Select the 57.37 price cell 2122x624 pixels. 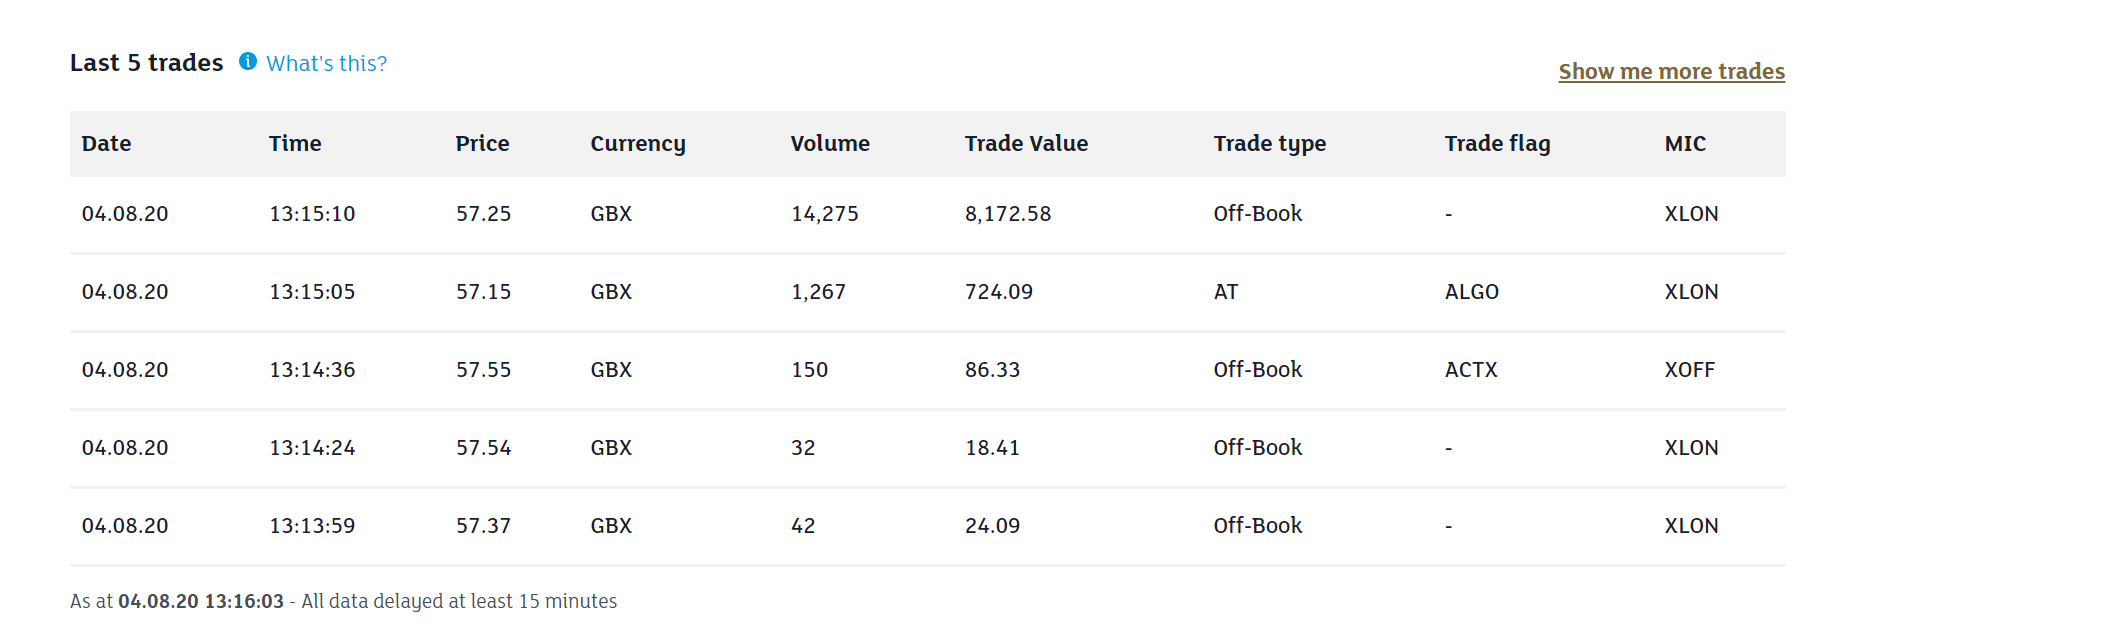click(x=483, y=526)
